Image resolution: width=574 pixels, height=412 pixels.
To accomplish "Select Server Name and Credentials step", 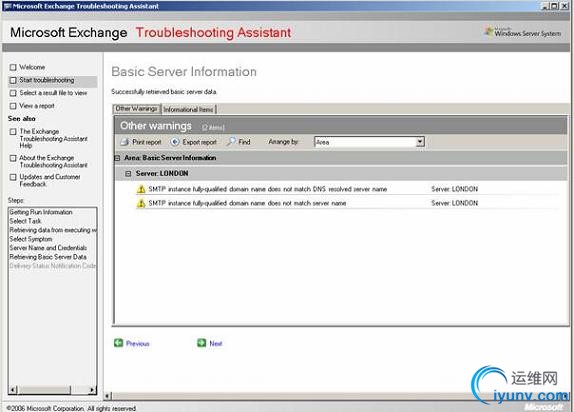I will (48, 248).
